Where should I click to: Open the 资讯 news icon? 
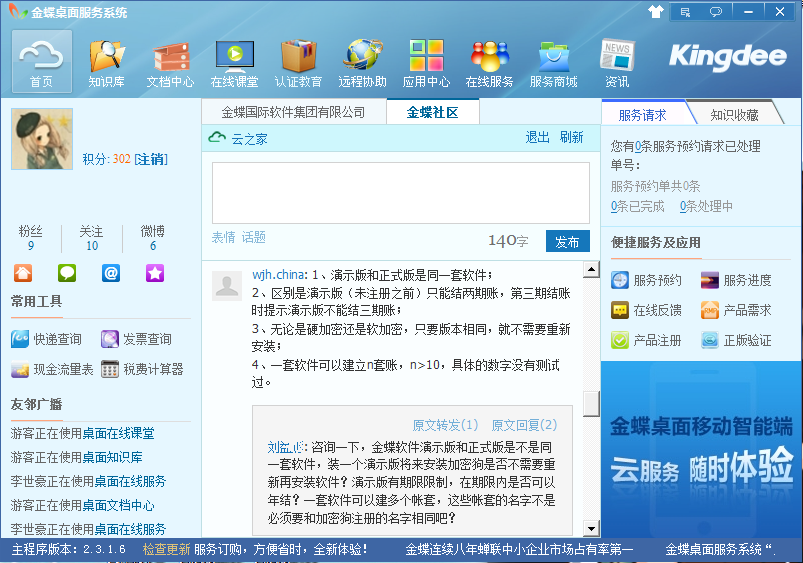[617, 63]
